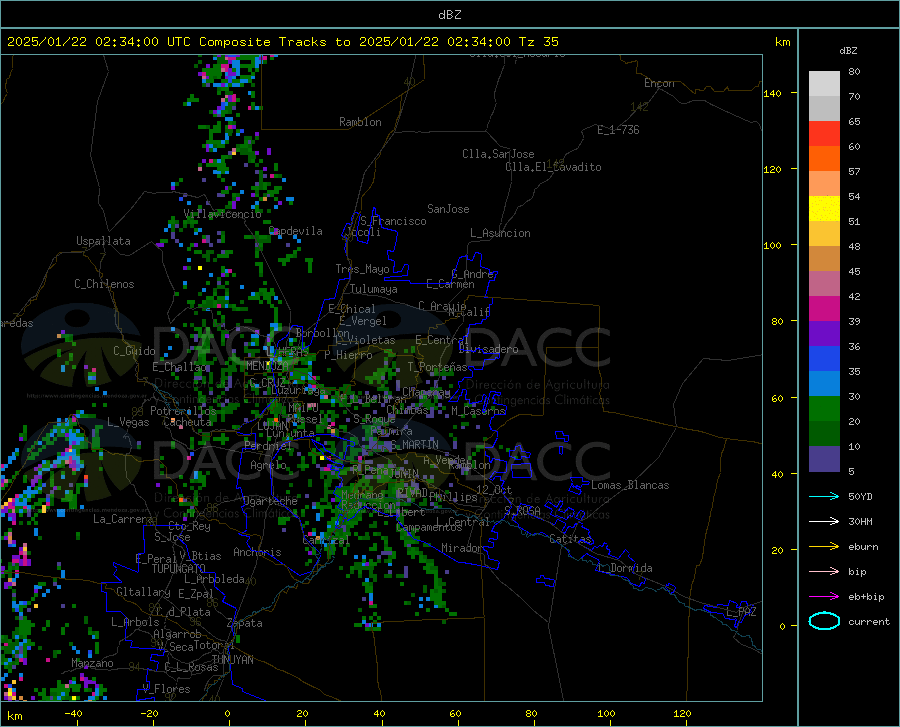This screenshot has height=727, width=900.
Task: Click the C_Chilenos label on map
Action: click(104, 284)
